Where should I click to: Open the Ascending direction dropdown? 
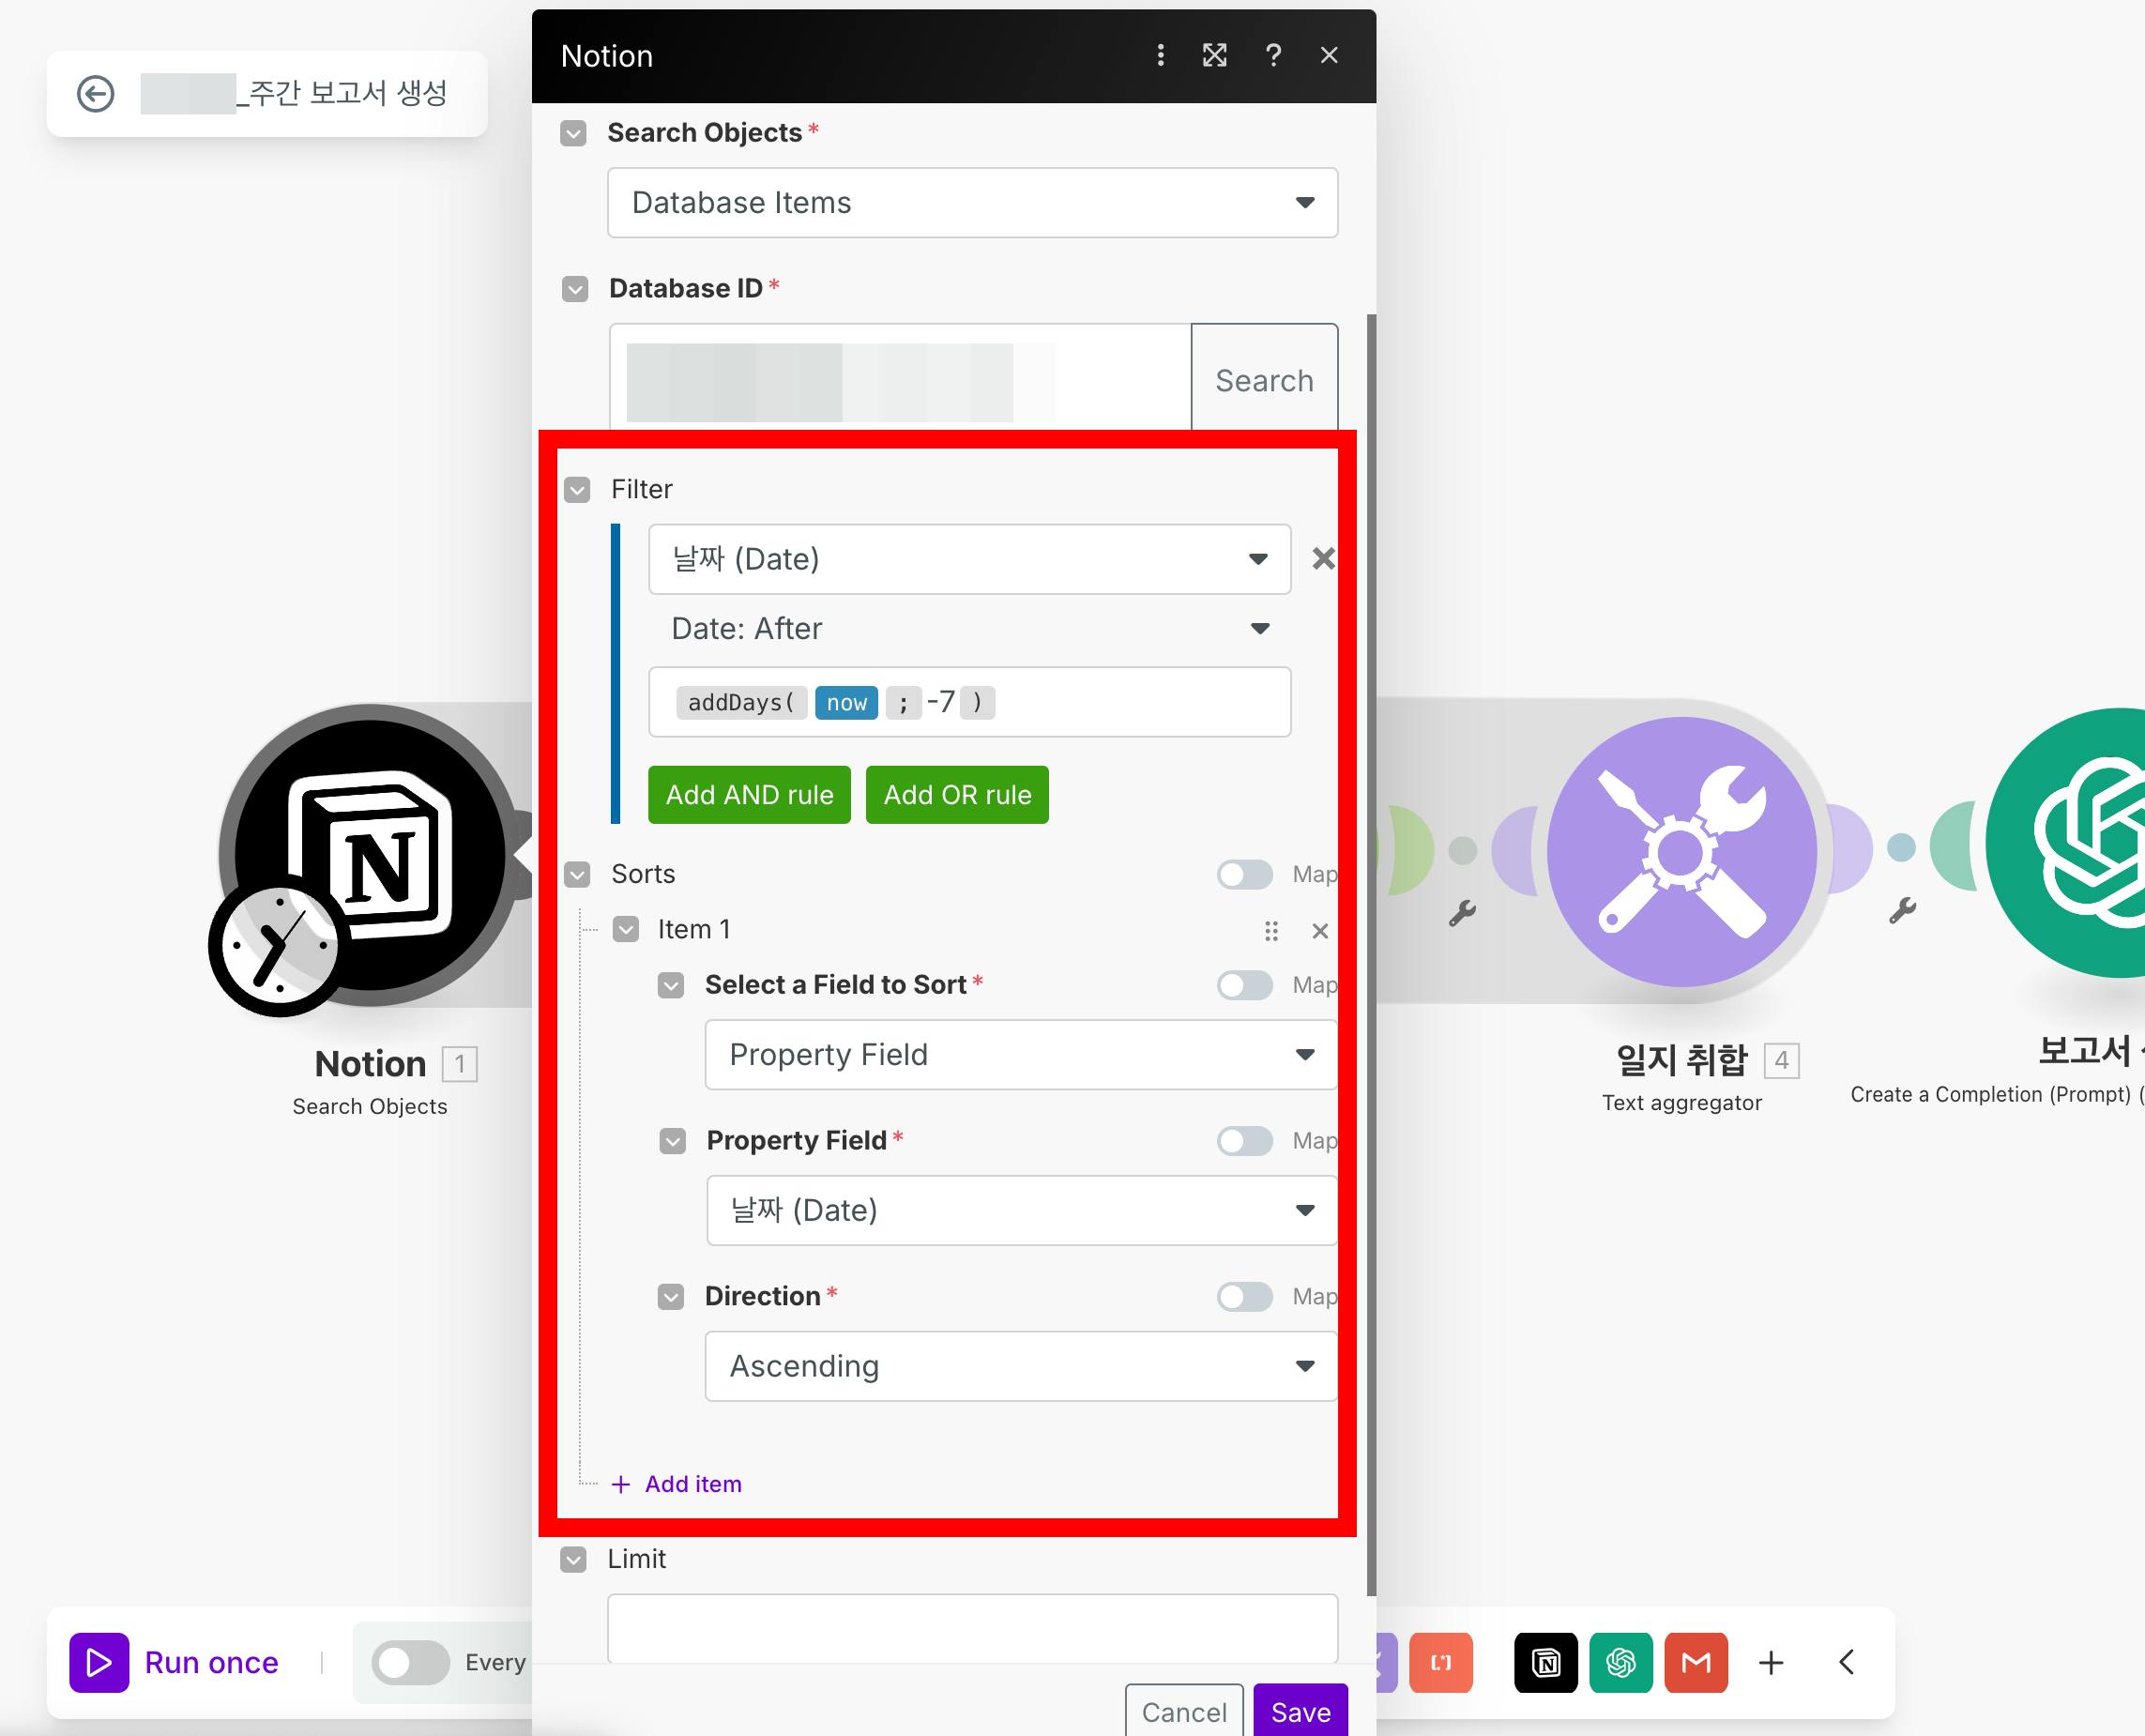[1020, 1366]
